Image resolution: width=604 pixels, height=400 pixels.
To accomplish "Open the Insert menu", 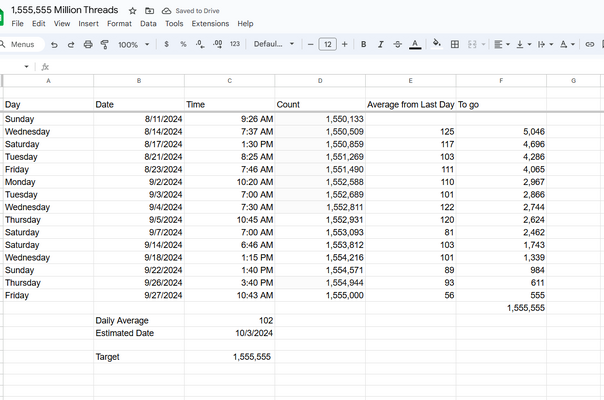I will 89,24.
